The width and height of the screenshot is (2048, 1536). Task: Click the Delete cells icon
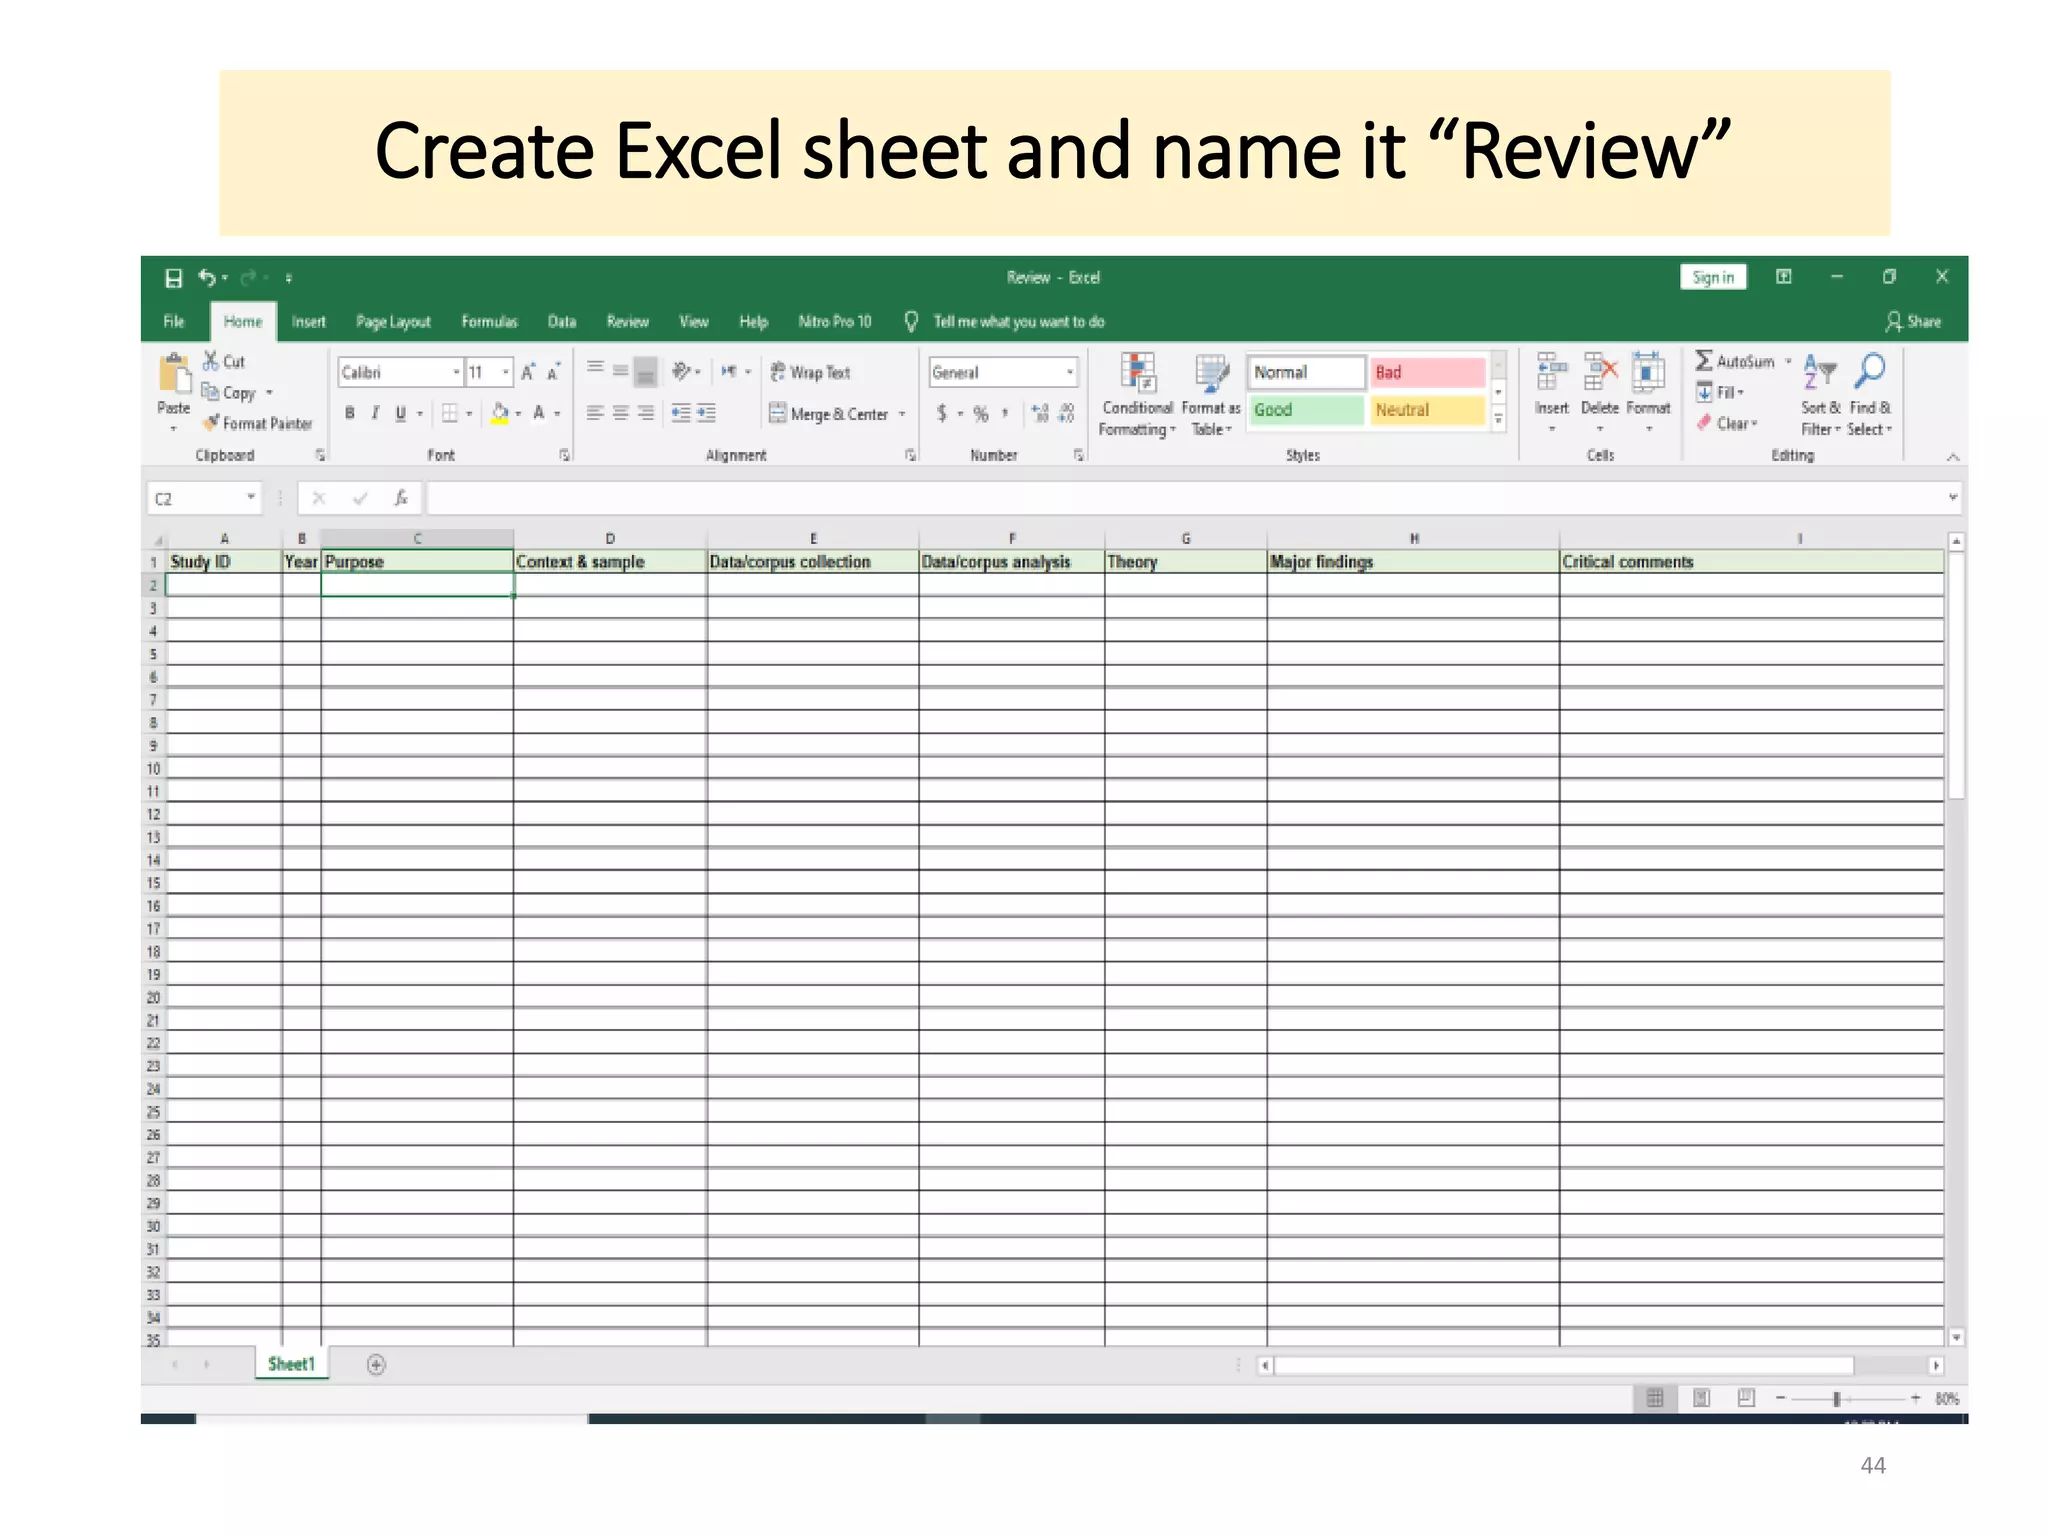point(1600,372)
